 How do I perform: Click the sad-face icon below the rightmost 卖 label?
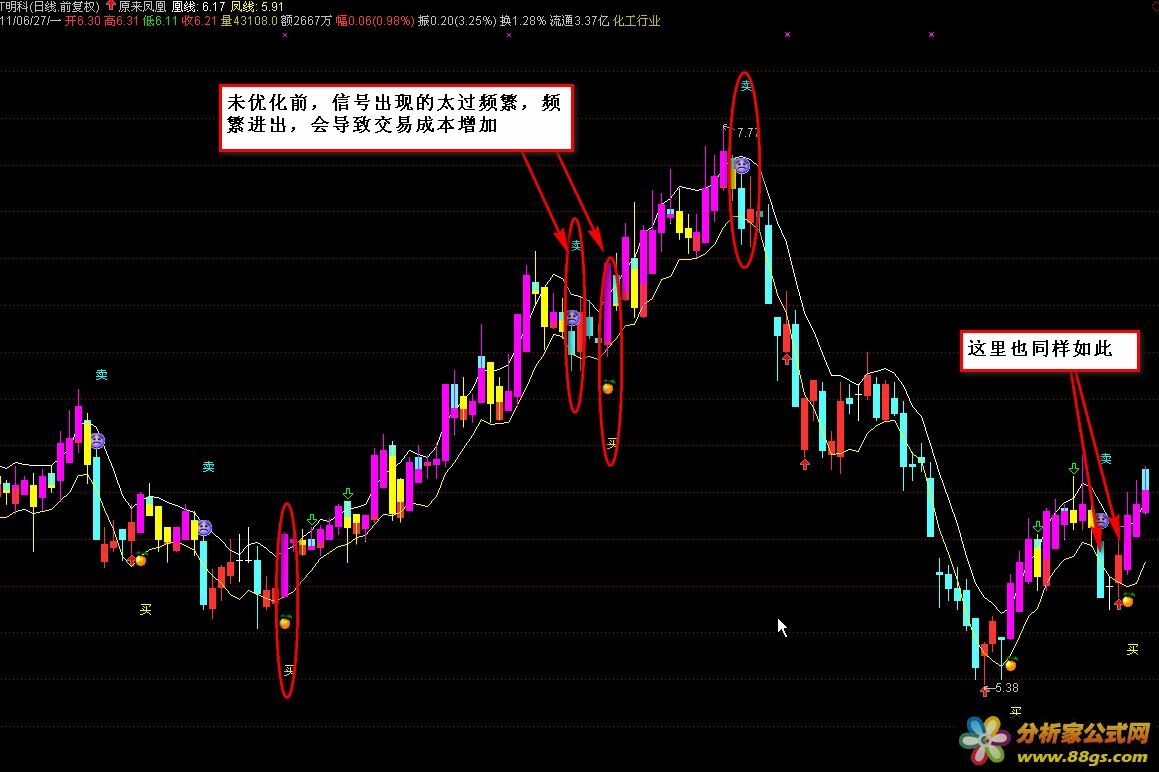coord(1101,521)
